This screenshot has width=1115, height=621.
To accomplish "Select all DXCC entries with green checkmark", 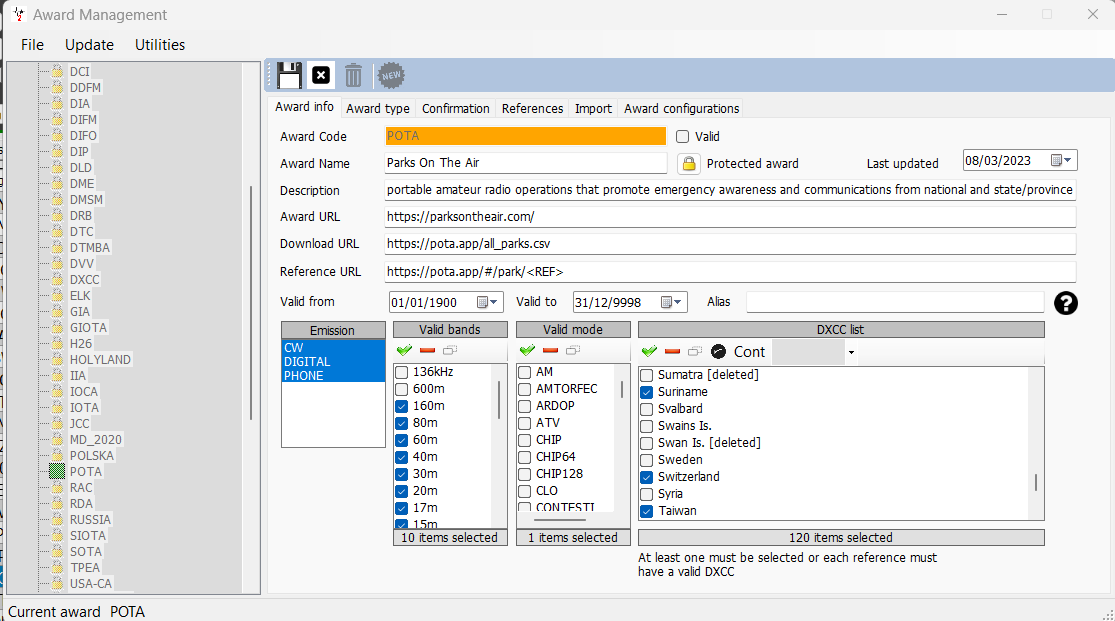I will click(x=649, y=351).
